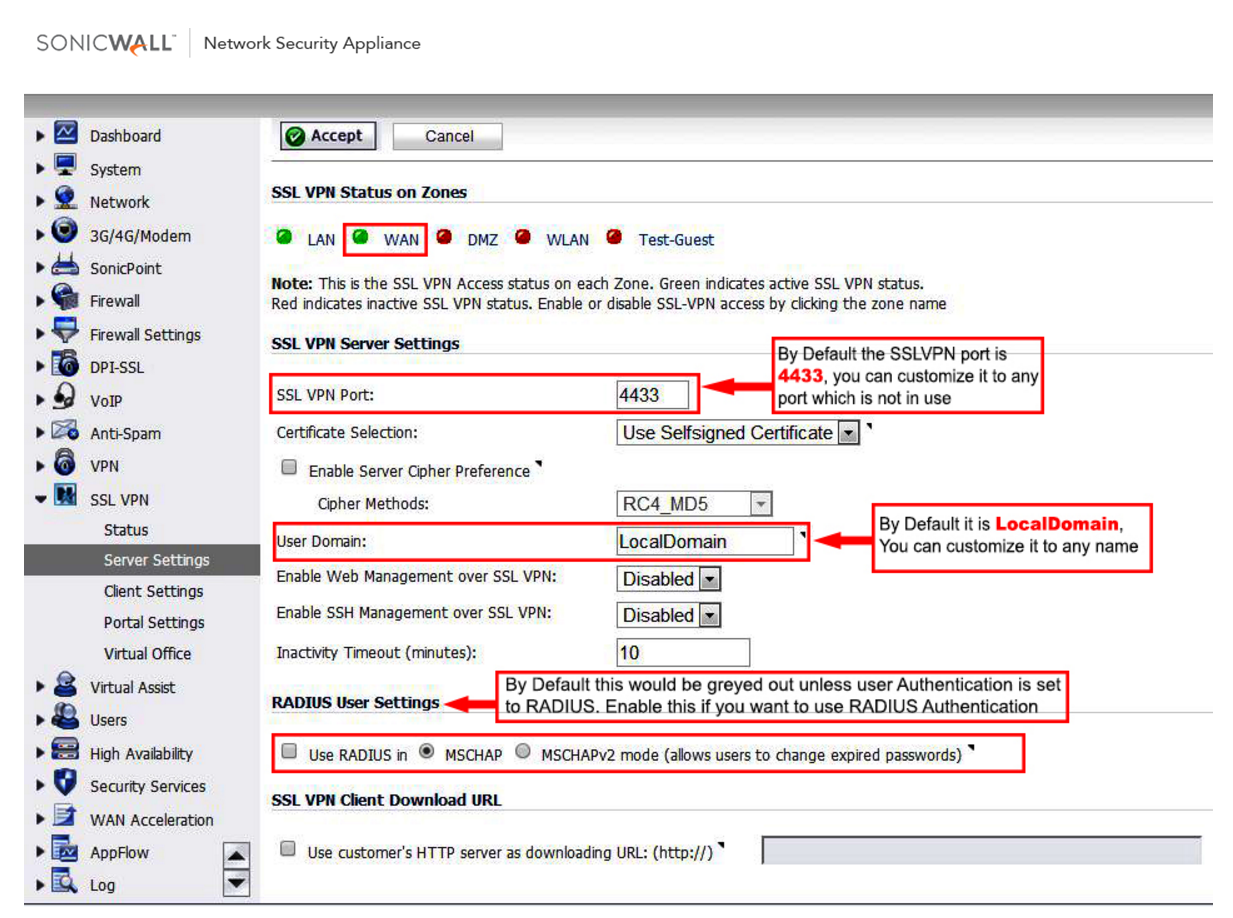This screenshot has width=1233, height=918.
Task: Check the Use RADIUS in checkbox
Action: [289, 752]
